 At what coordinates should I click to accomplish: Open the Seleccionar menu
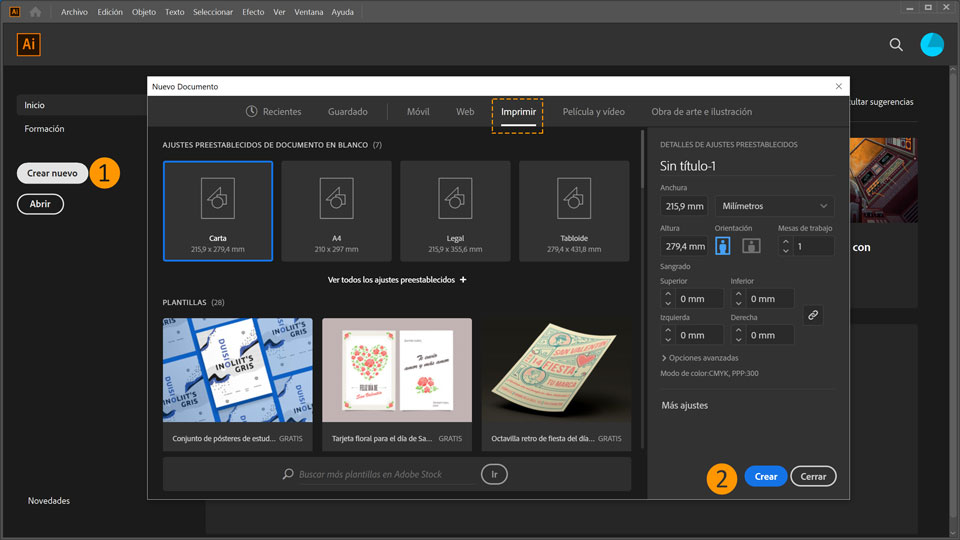[213, 12]
